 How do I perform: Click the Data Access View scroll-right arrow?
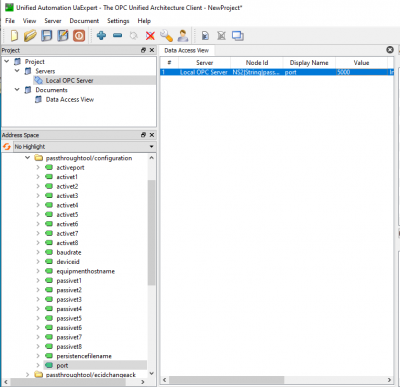[389, 380]
